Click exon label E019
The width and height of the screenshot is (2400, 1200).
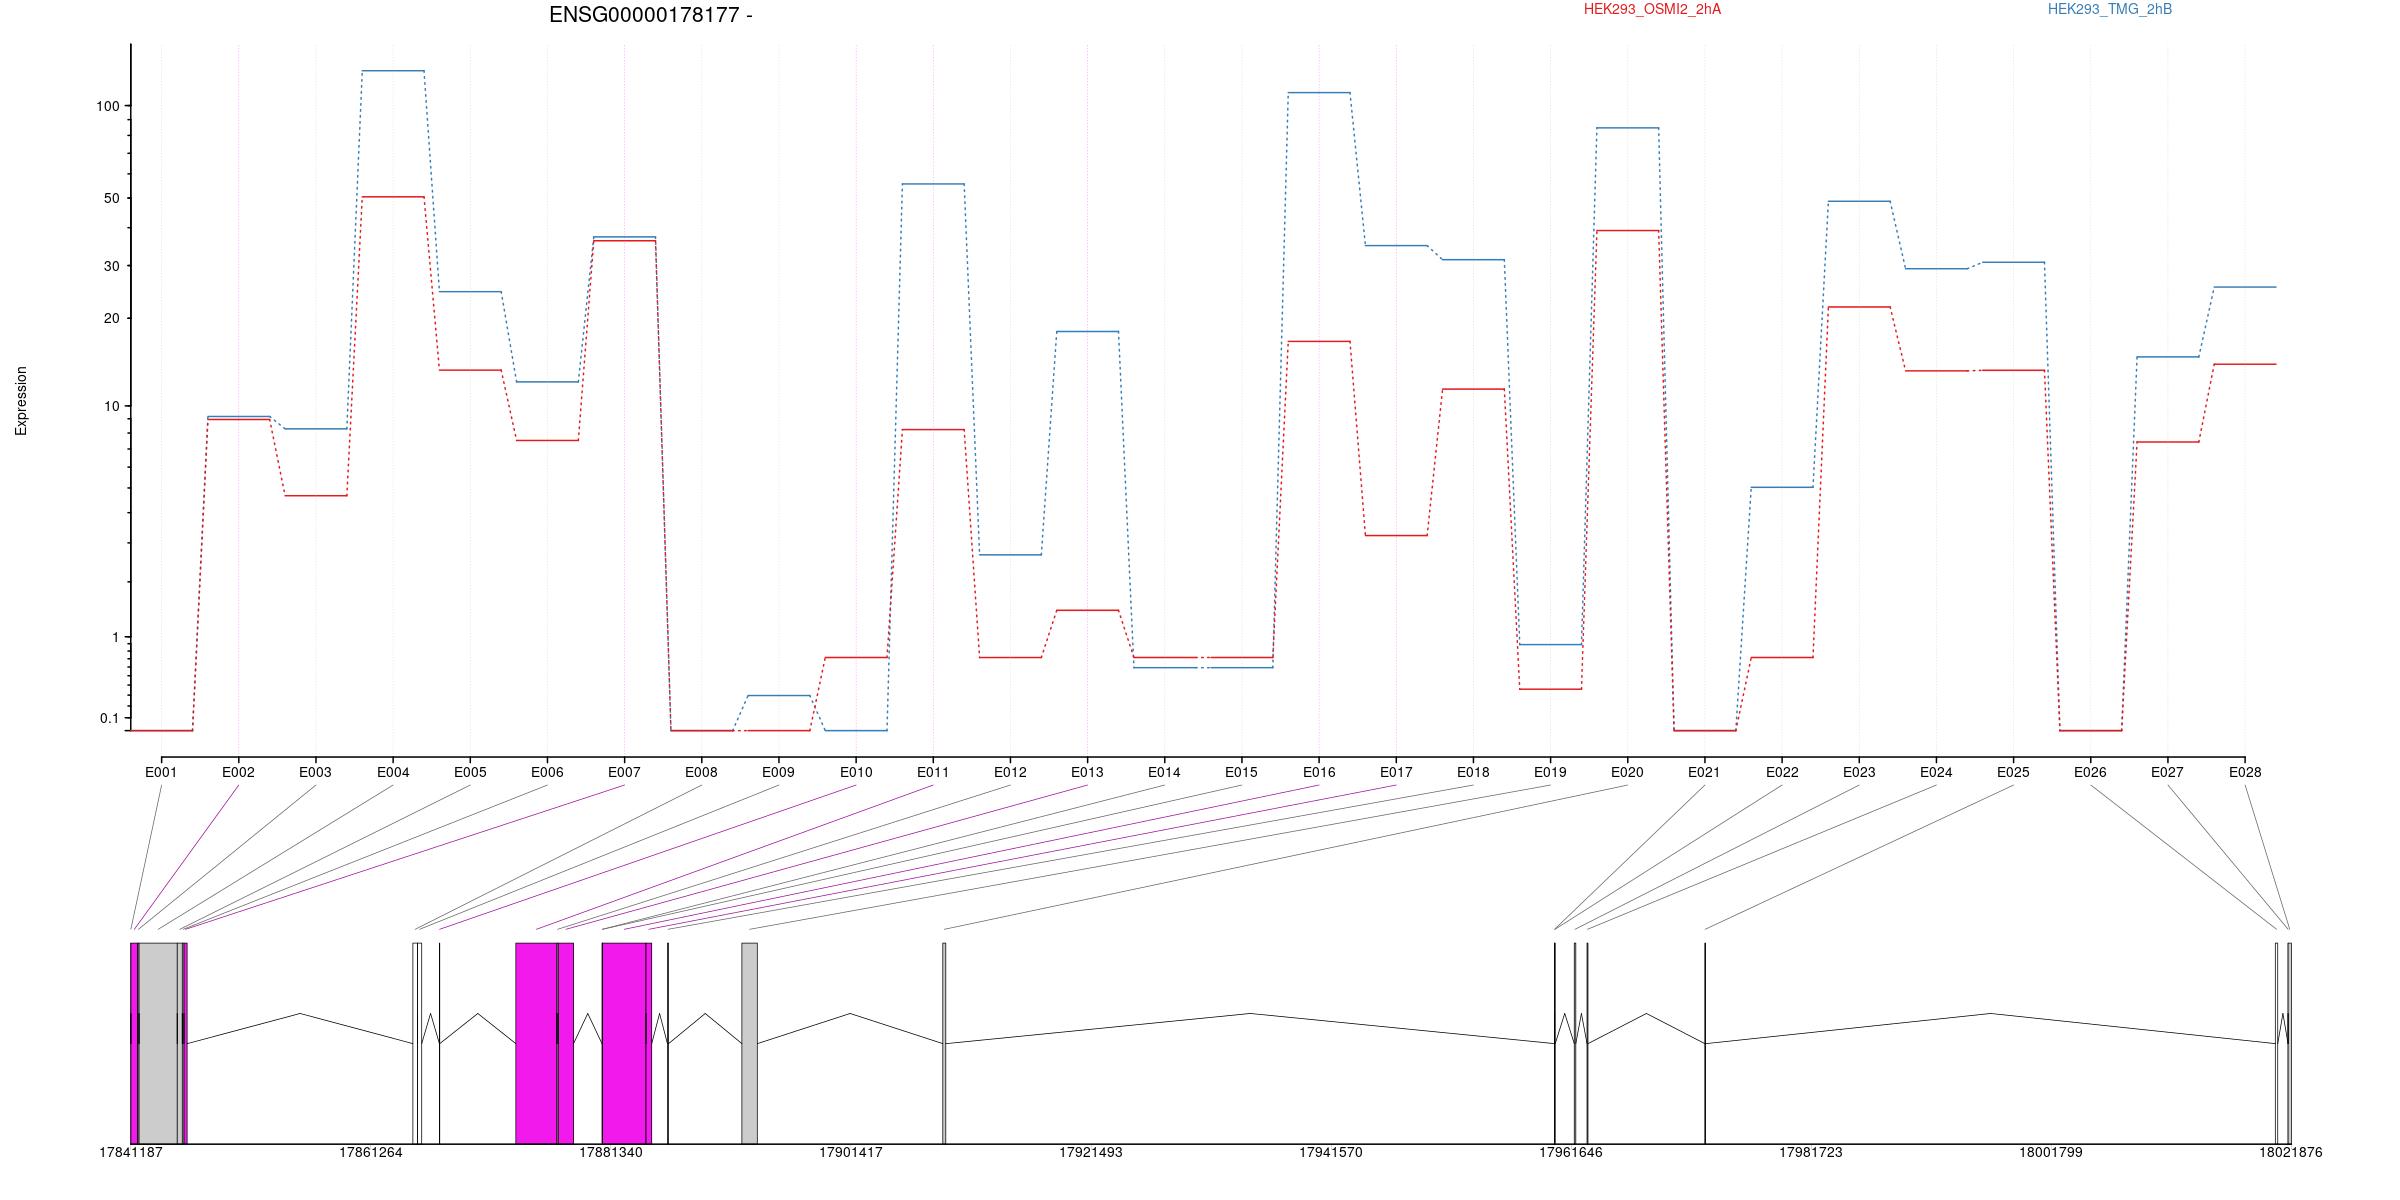1550,772
